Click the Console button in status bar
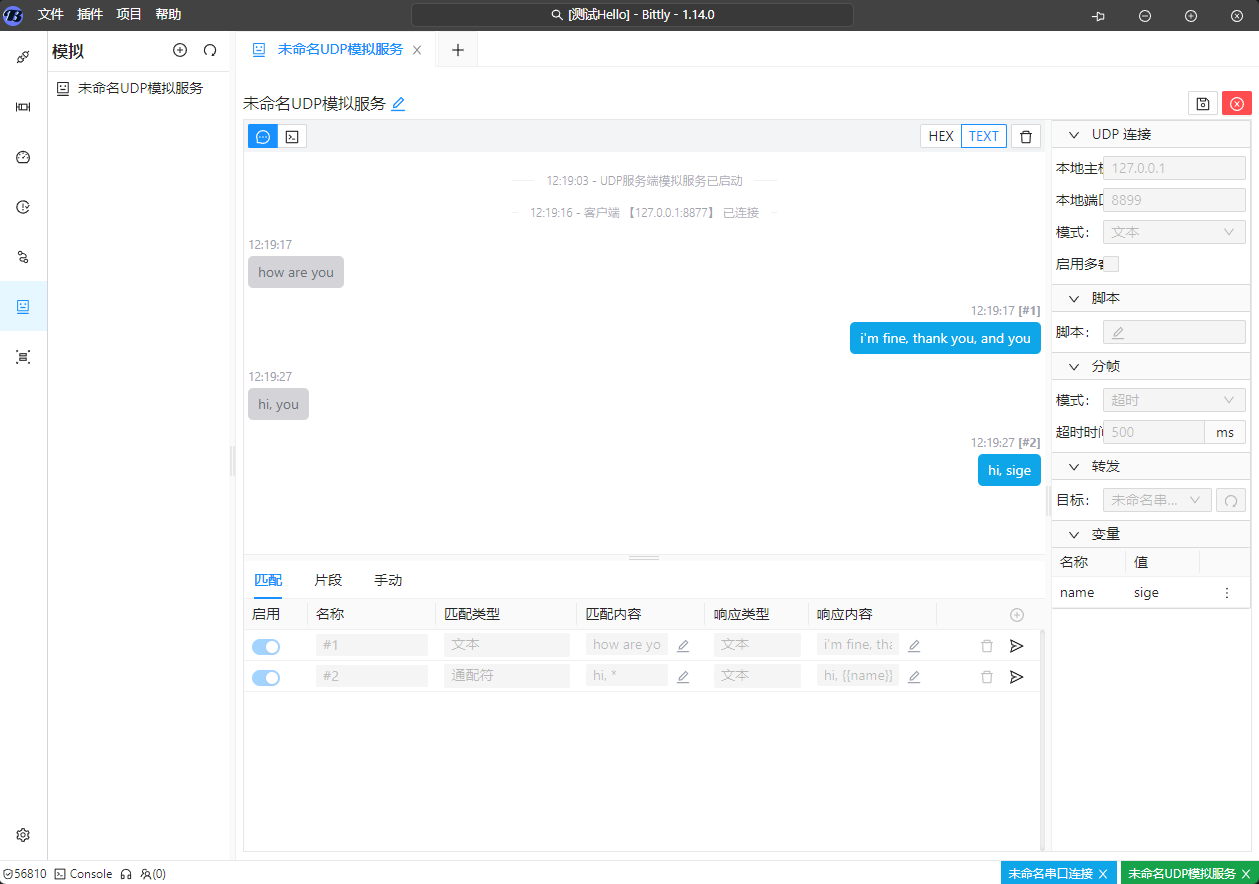Viewport: 1259px width, 884px height. coord(83,874)
